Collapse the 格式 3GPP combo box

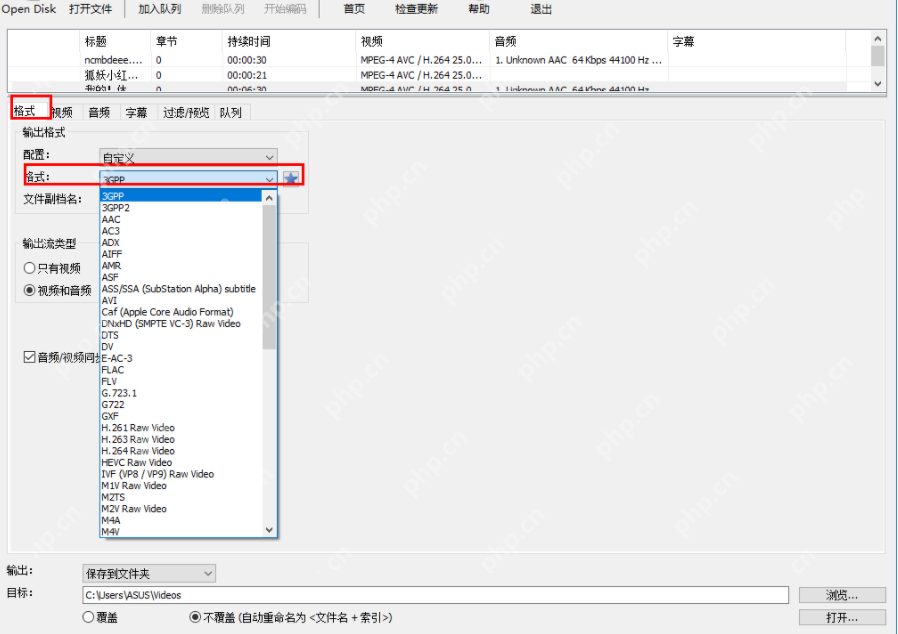pyautogui.click(x=188, y=179)
